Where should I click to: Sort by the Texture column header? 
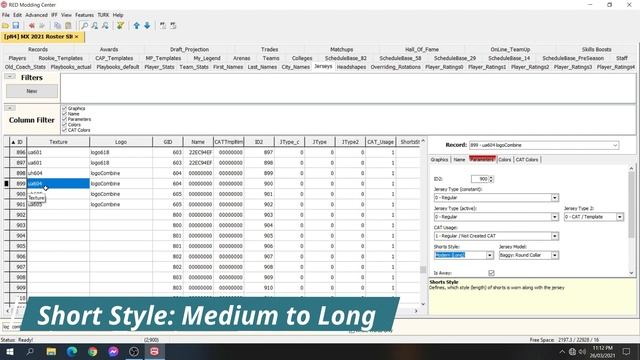[x=58, y=142]
